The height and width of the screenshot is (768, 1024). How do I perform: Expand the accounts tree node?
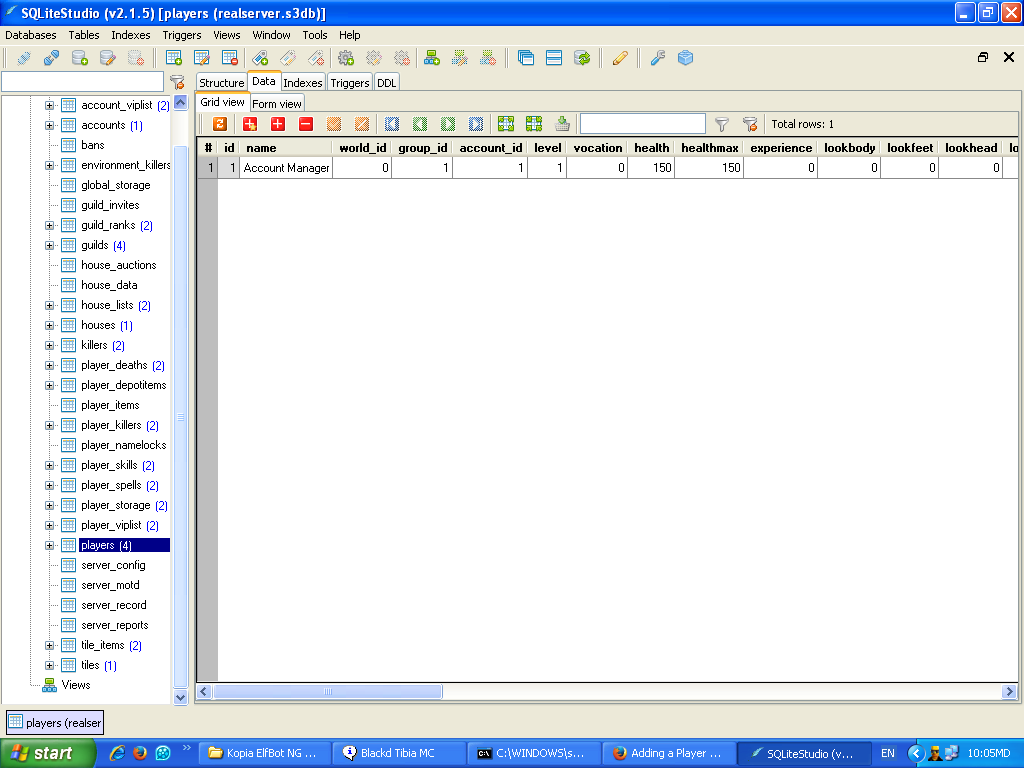(x=49, y=125)
